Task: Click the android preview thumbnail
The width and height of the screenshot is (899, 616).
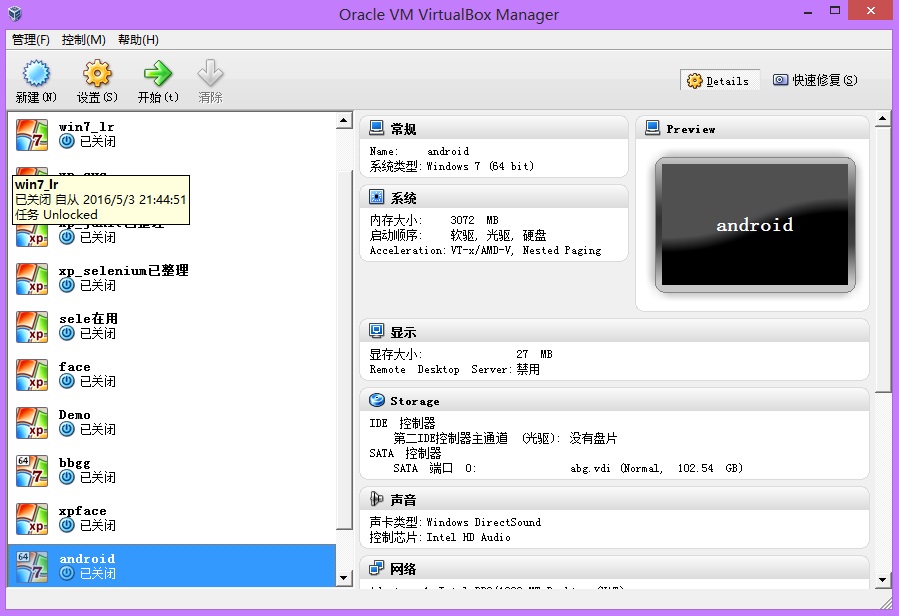Action: (x=755, y=225)
